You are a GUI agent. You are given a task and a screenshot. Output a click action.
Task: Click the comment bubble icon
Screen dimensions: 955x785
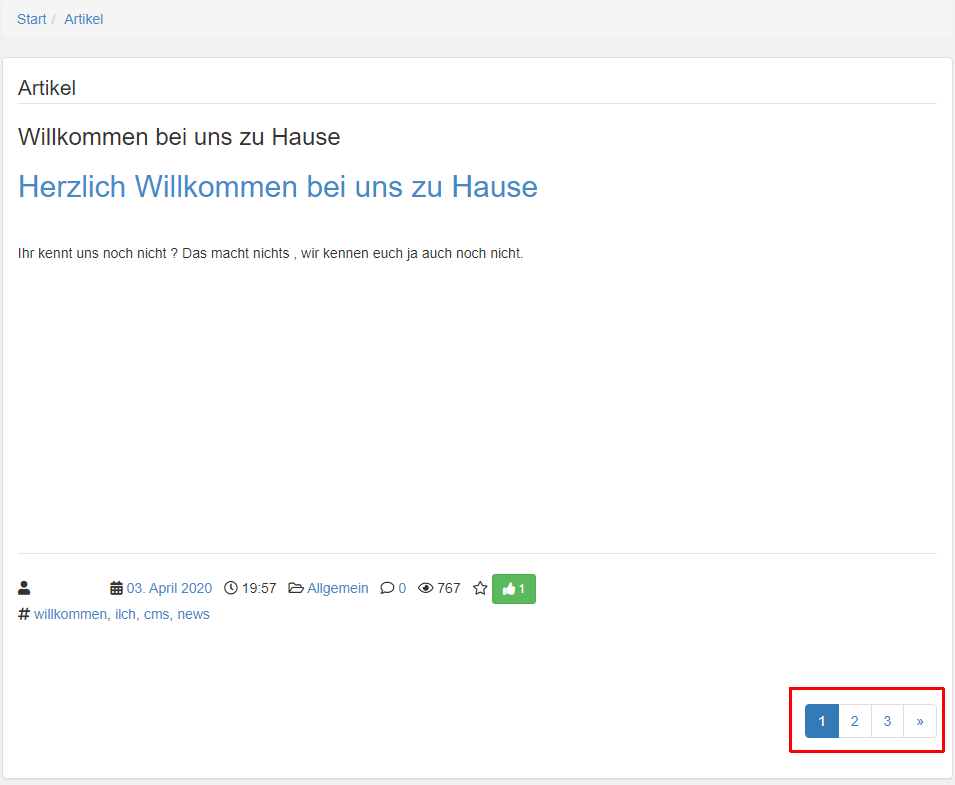coord(387,588)
